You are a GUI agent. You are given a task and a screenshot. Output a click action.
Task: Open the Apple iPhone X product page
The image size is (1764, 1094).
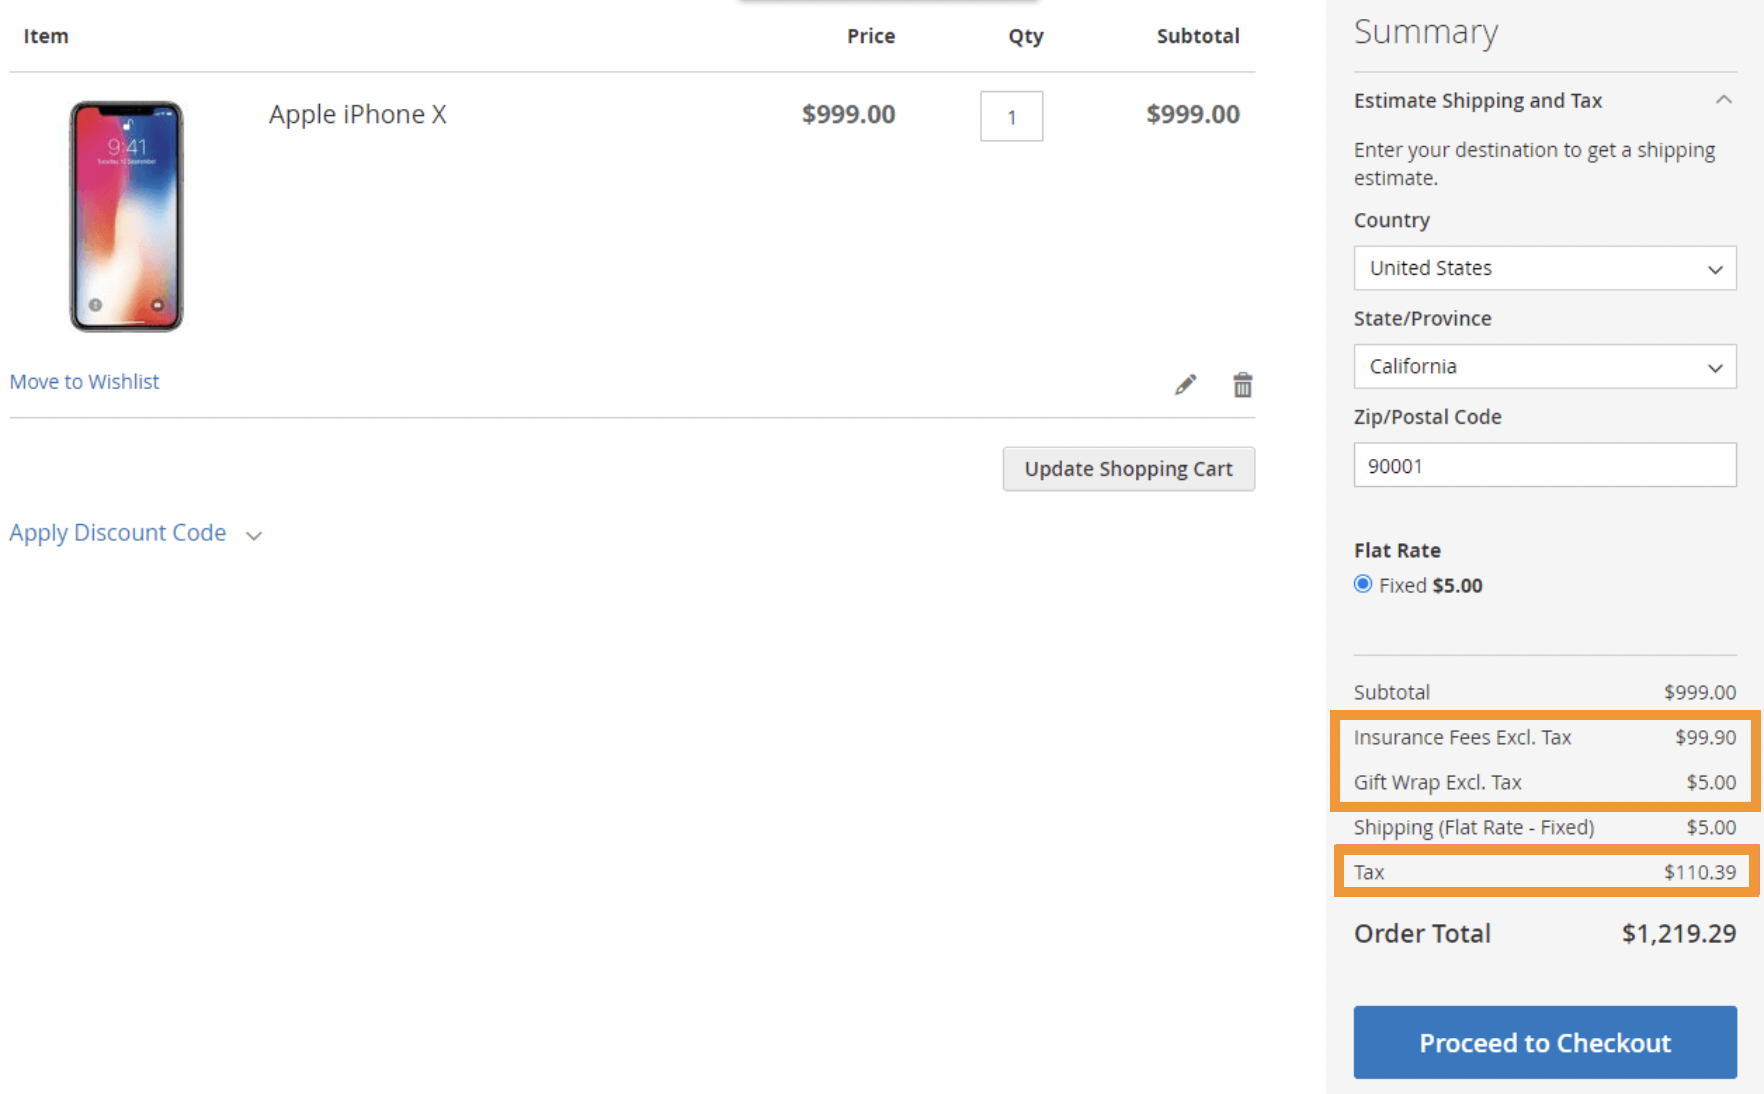click(357, 114)
